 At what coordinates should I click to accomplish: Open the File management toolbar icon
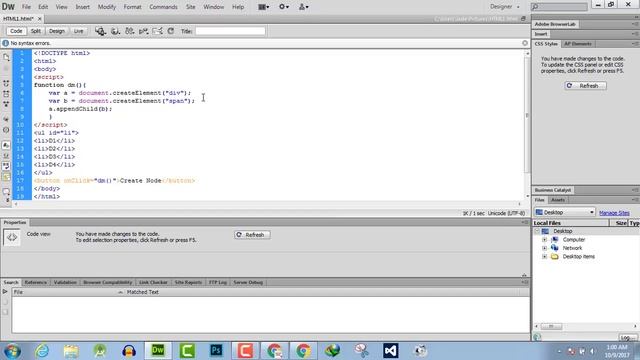coord(129,31)
